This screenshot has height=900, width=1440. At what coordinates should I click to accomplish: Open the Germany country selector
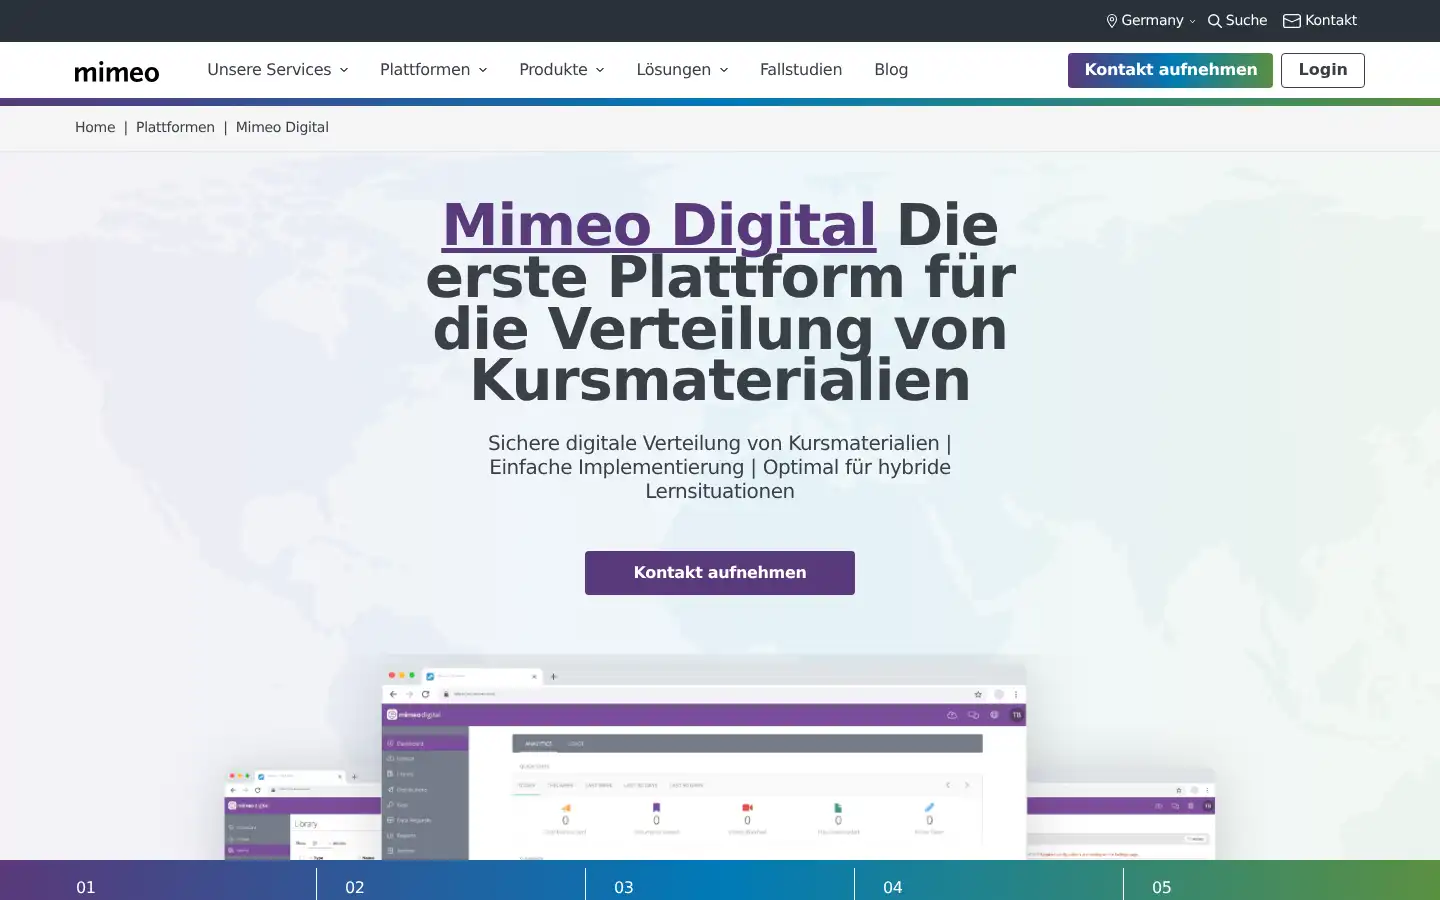[x=1151, y=20]
